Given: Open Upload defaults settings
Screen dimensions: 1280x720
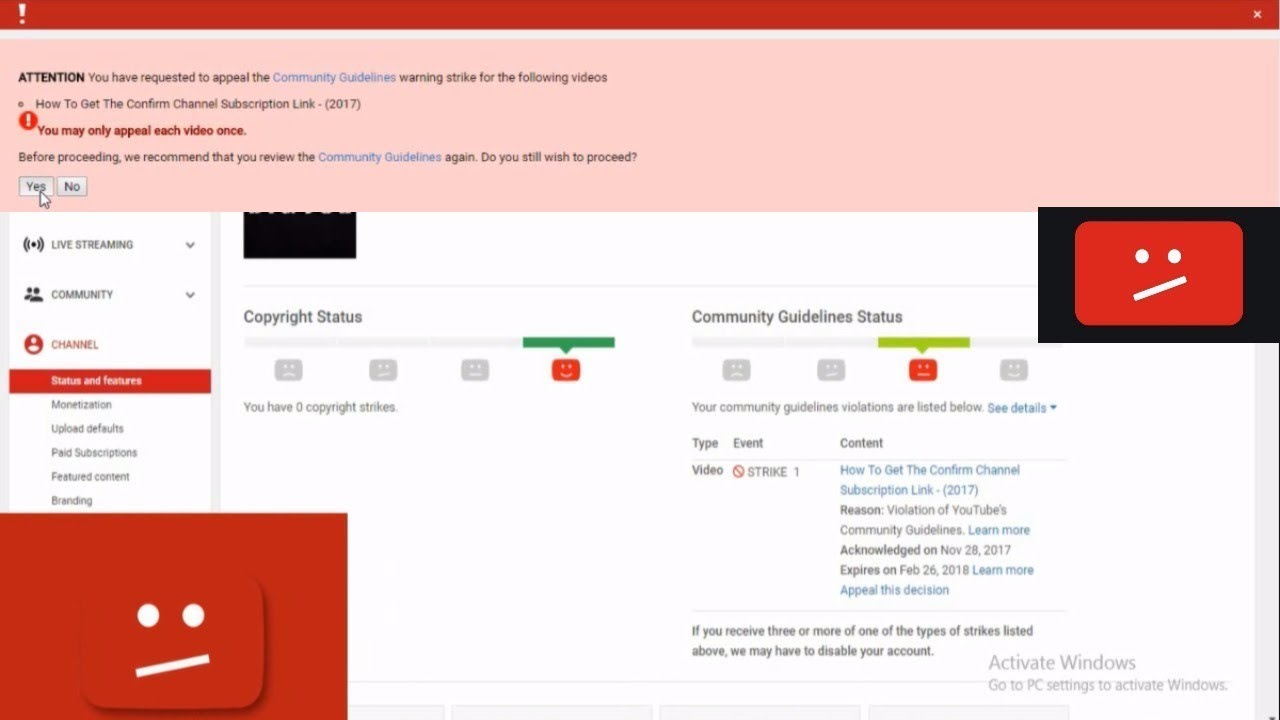Looking at the screenshot, I should pos(87,429).
